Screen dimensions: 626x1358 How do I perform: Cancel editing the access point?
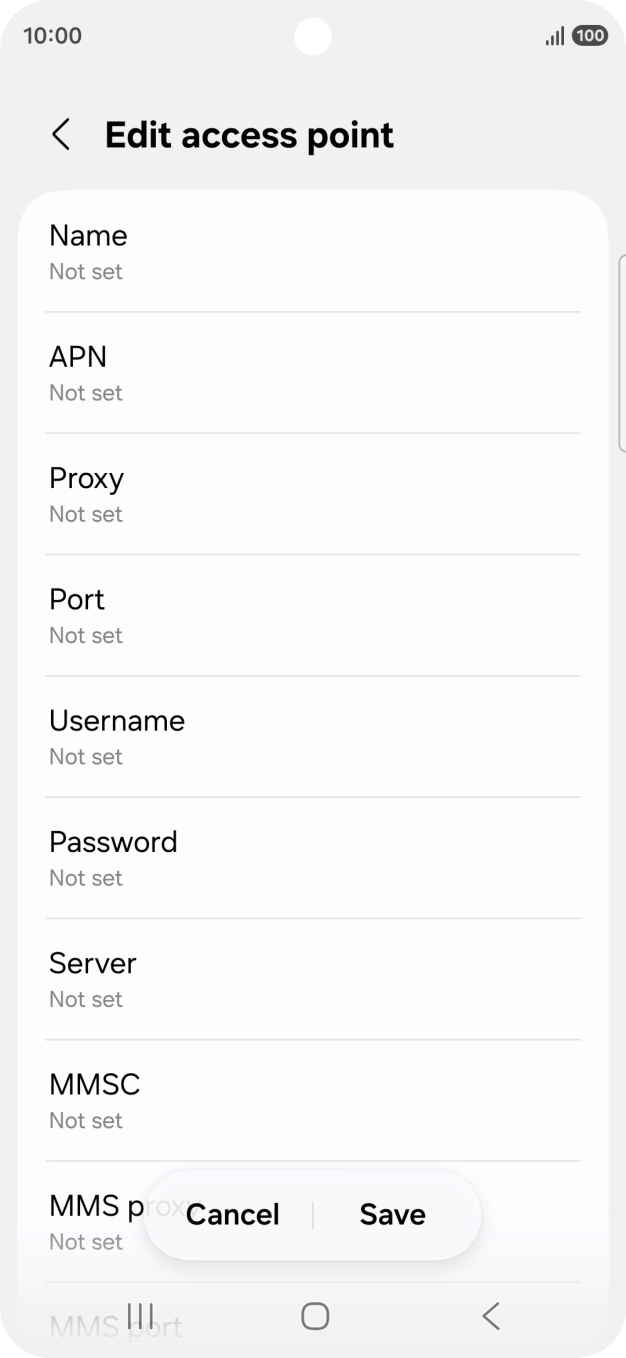pos(233,1214)
